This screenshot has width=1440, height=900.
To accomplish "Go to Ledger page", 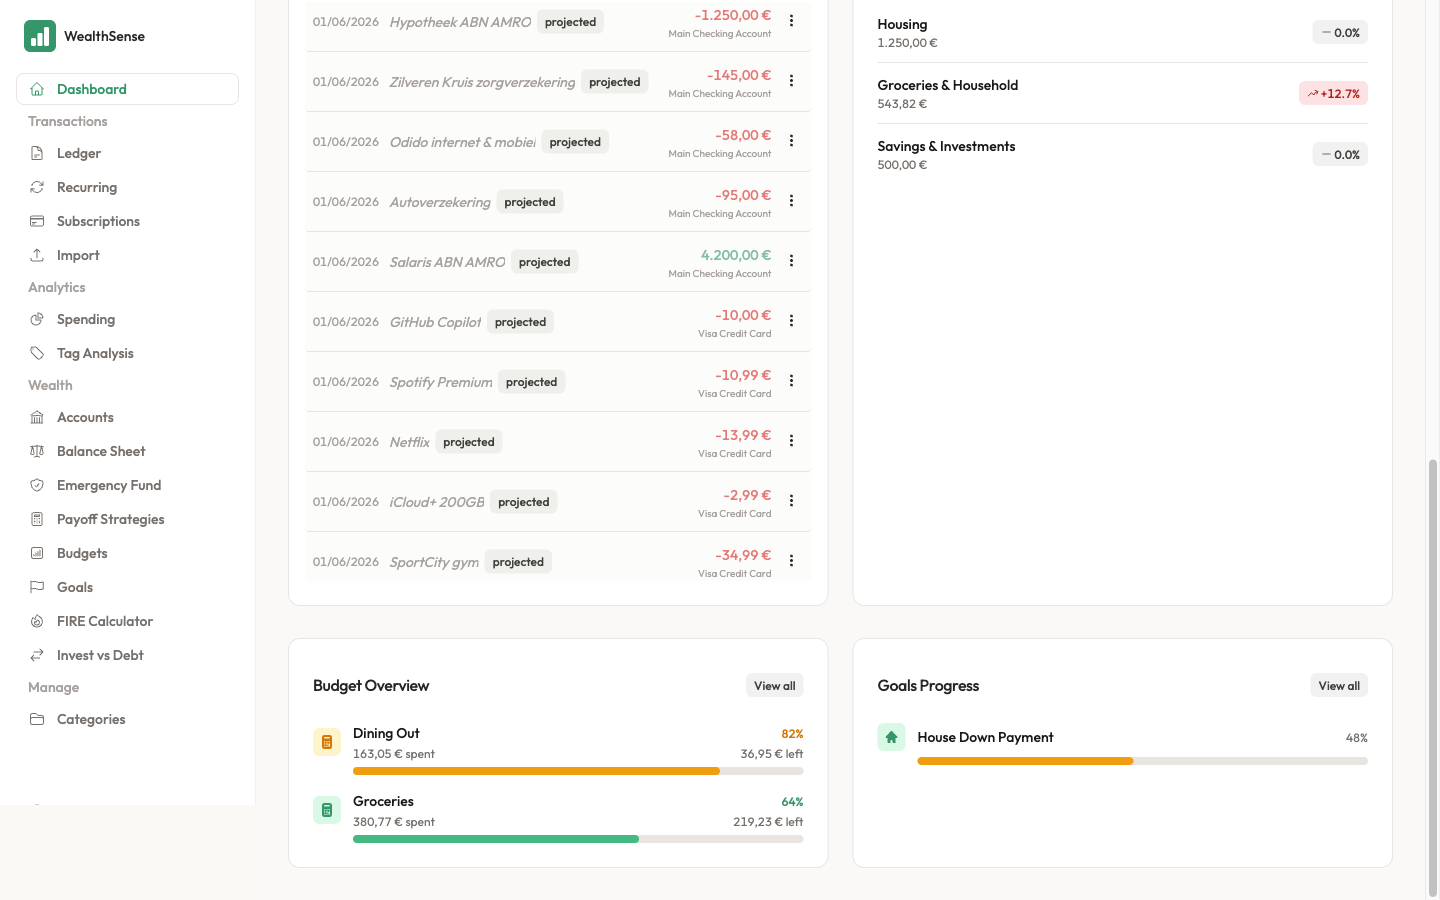I will tap(127, 153).
